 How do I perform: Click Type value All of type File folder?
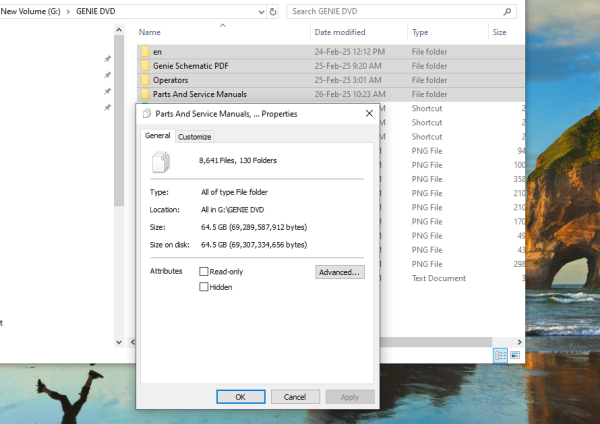(x=234, y=192)
